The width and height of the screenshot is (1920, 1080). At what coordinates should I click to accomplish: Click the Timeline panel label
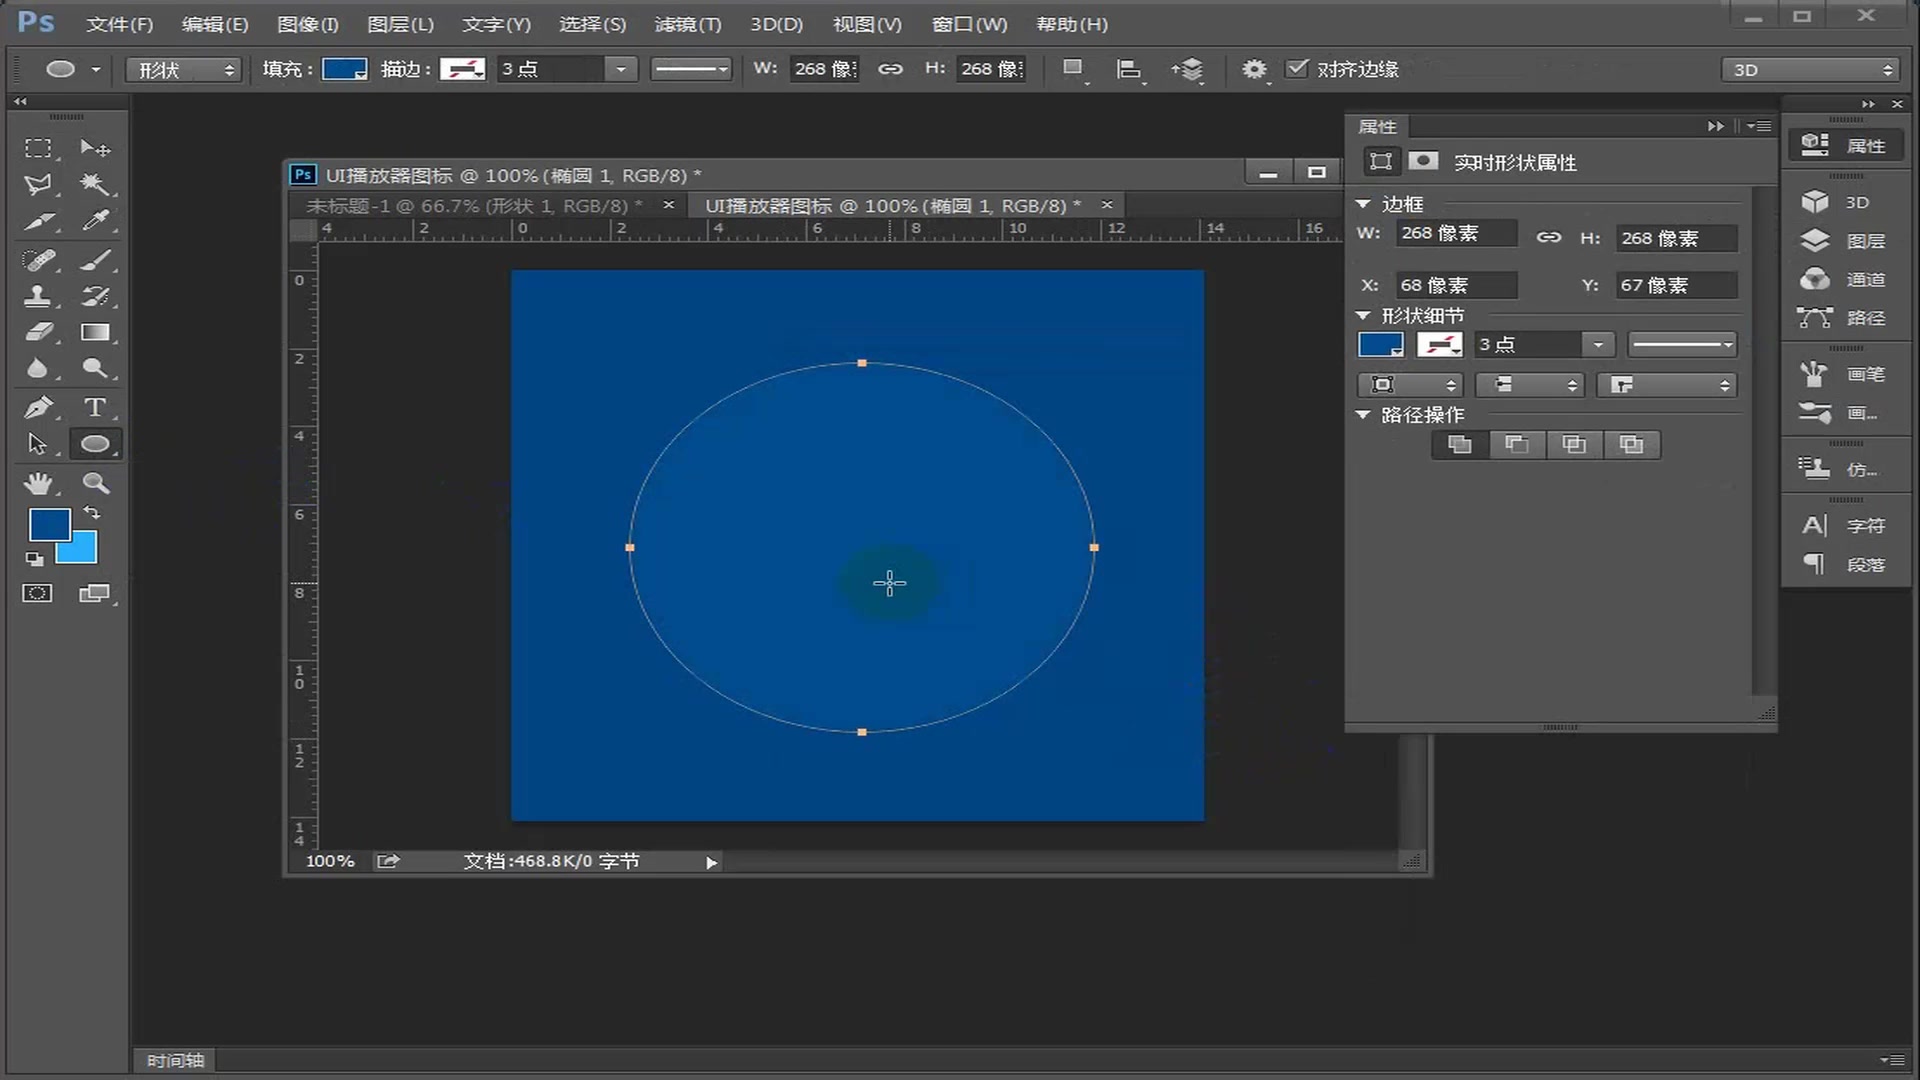coord(175,1060)
